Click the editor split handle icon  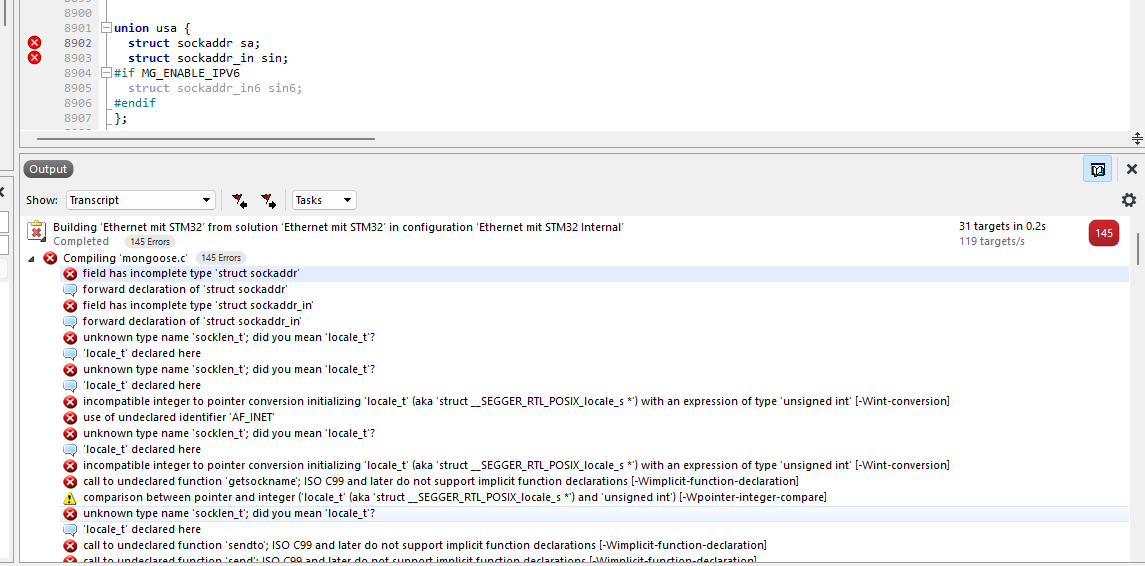1137,139
